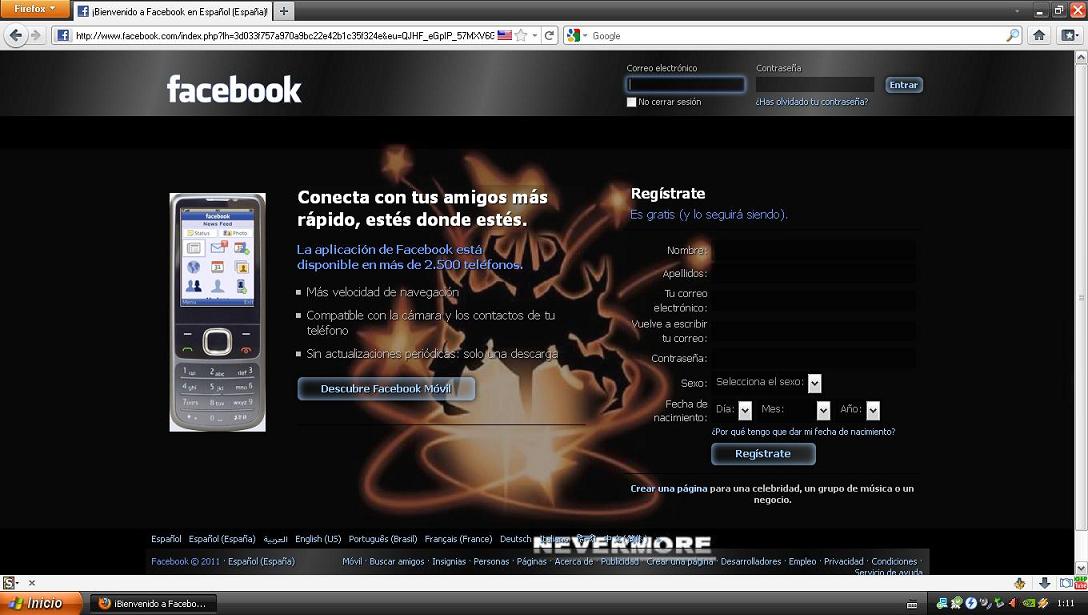The height and width of the screenshot is (615, 1088).
Task: Click the Apellidos registration field
Action: (x=814, y=273)
